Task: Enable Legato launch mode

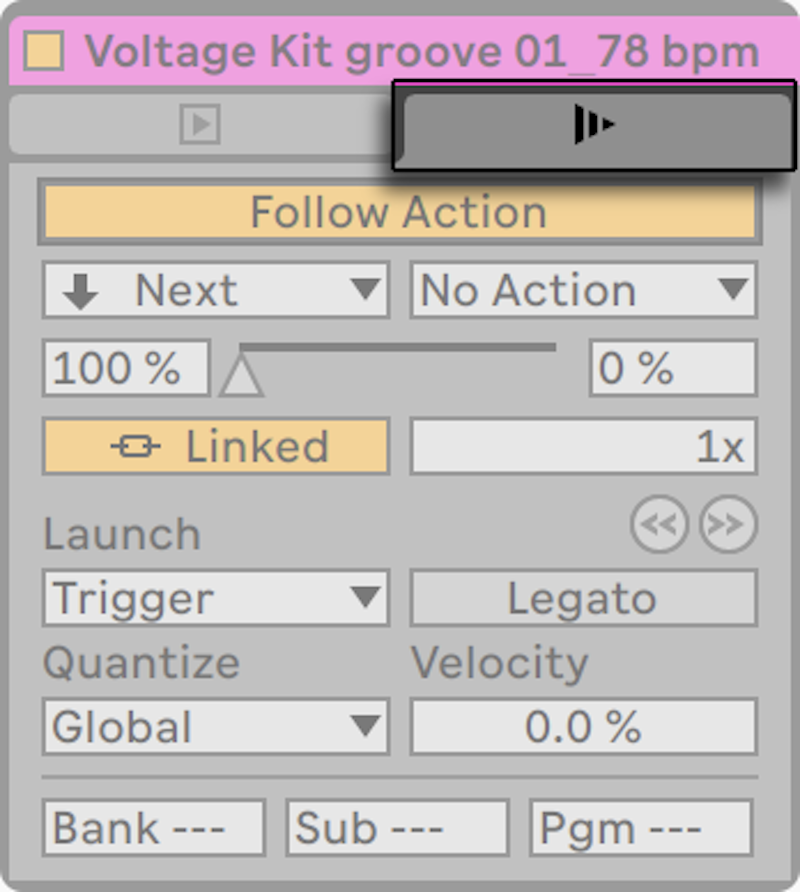Action: click(582, 598)
